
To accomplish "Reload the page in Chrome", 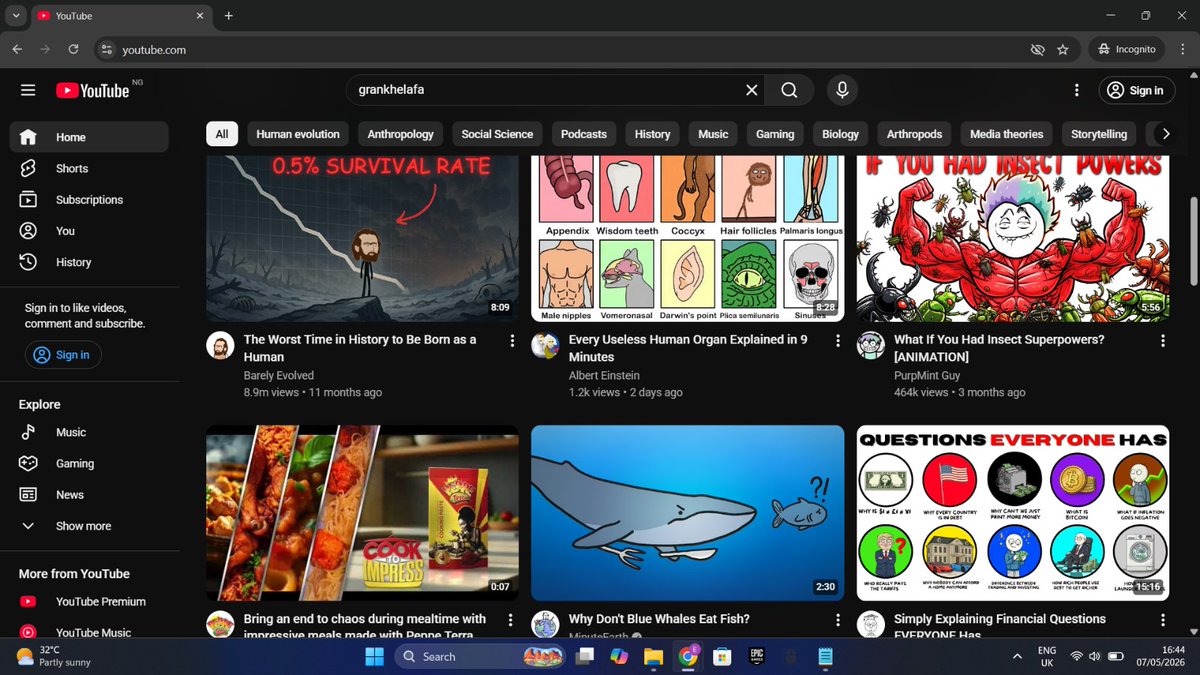I will [73, 49].
